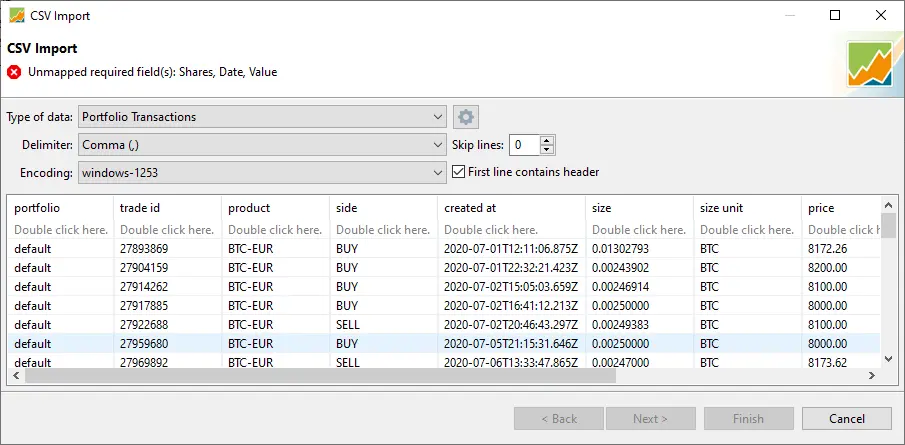The image size is (905, 445).
Task: Click price value 8172.26
Action: coord(827,249)
